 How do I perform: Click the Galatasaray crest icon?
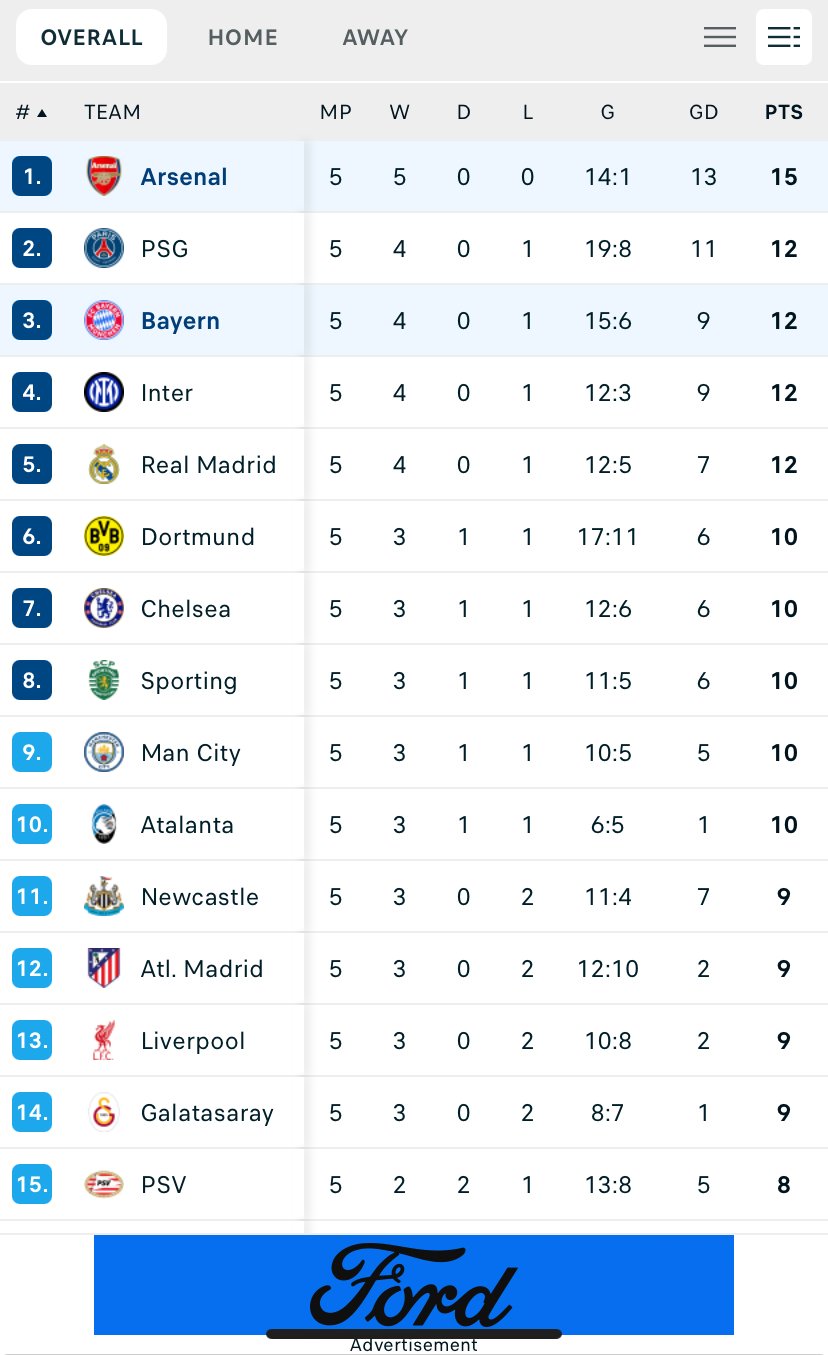click(x=104, y=1113)
